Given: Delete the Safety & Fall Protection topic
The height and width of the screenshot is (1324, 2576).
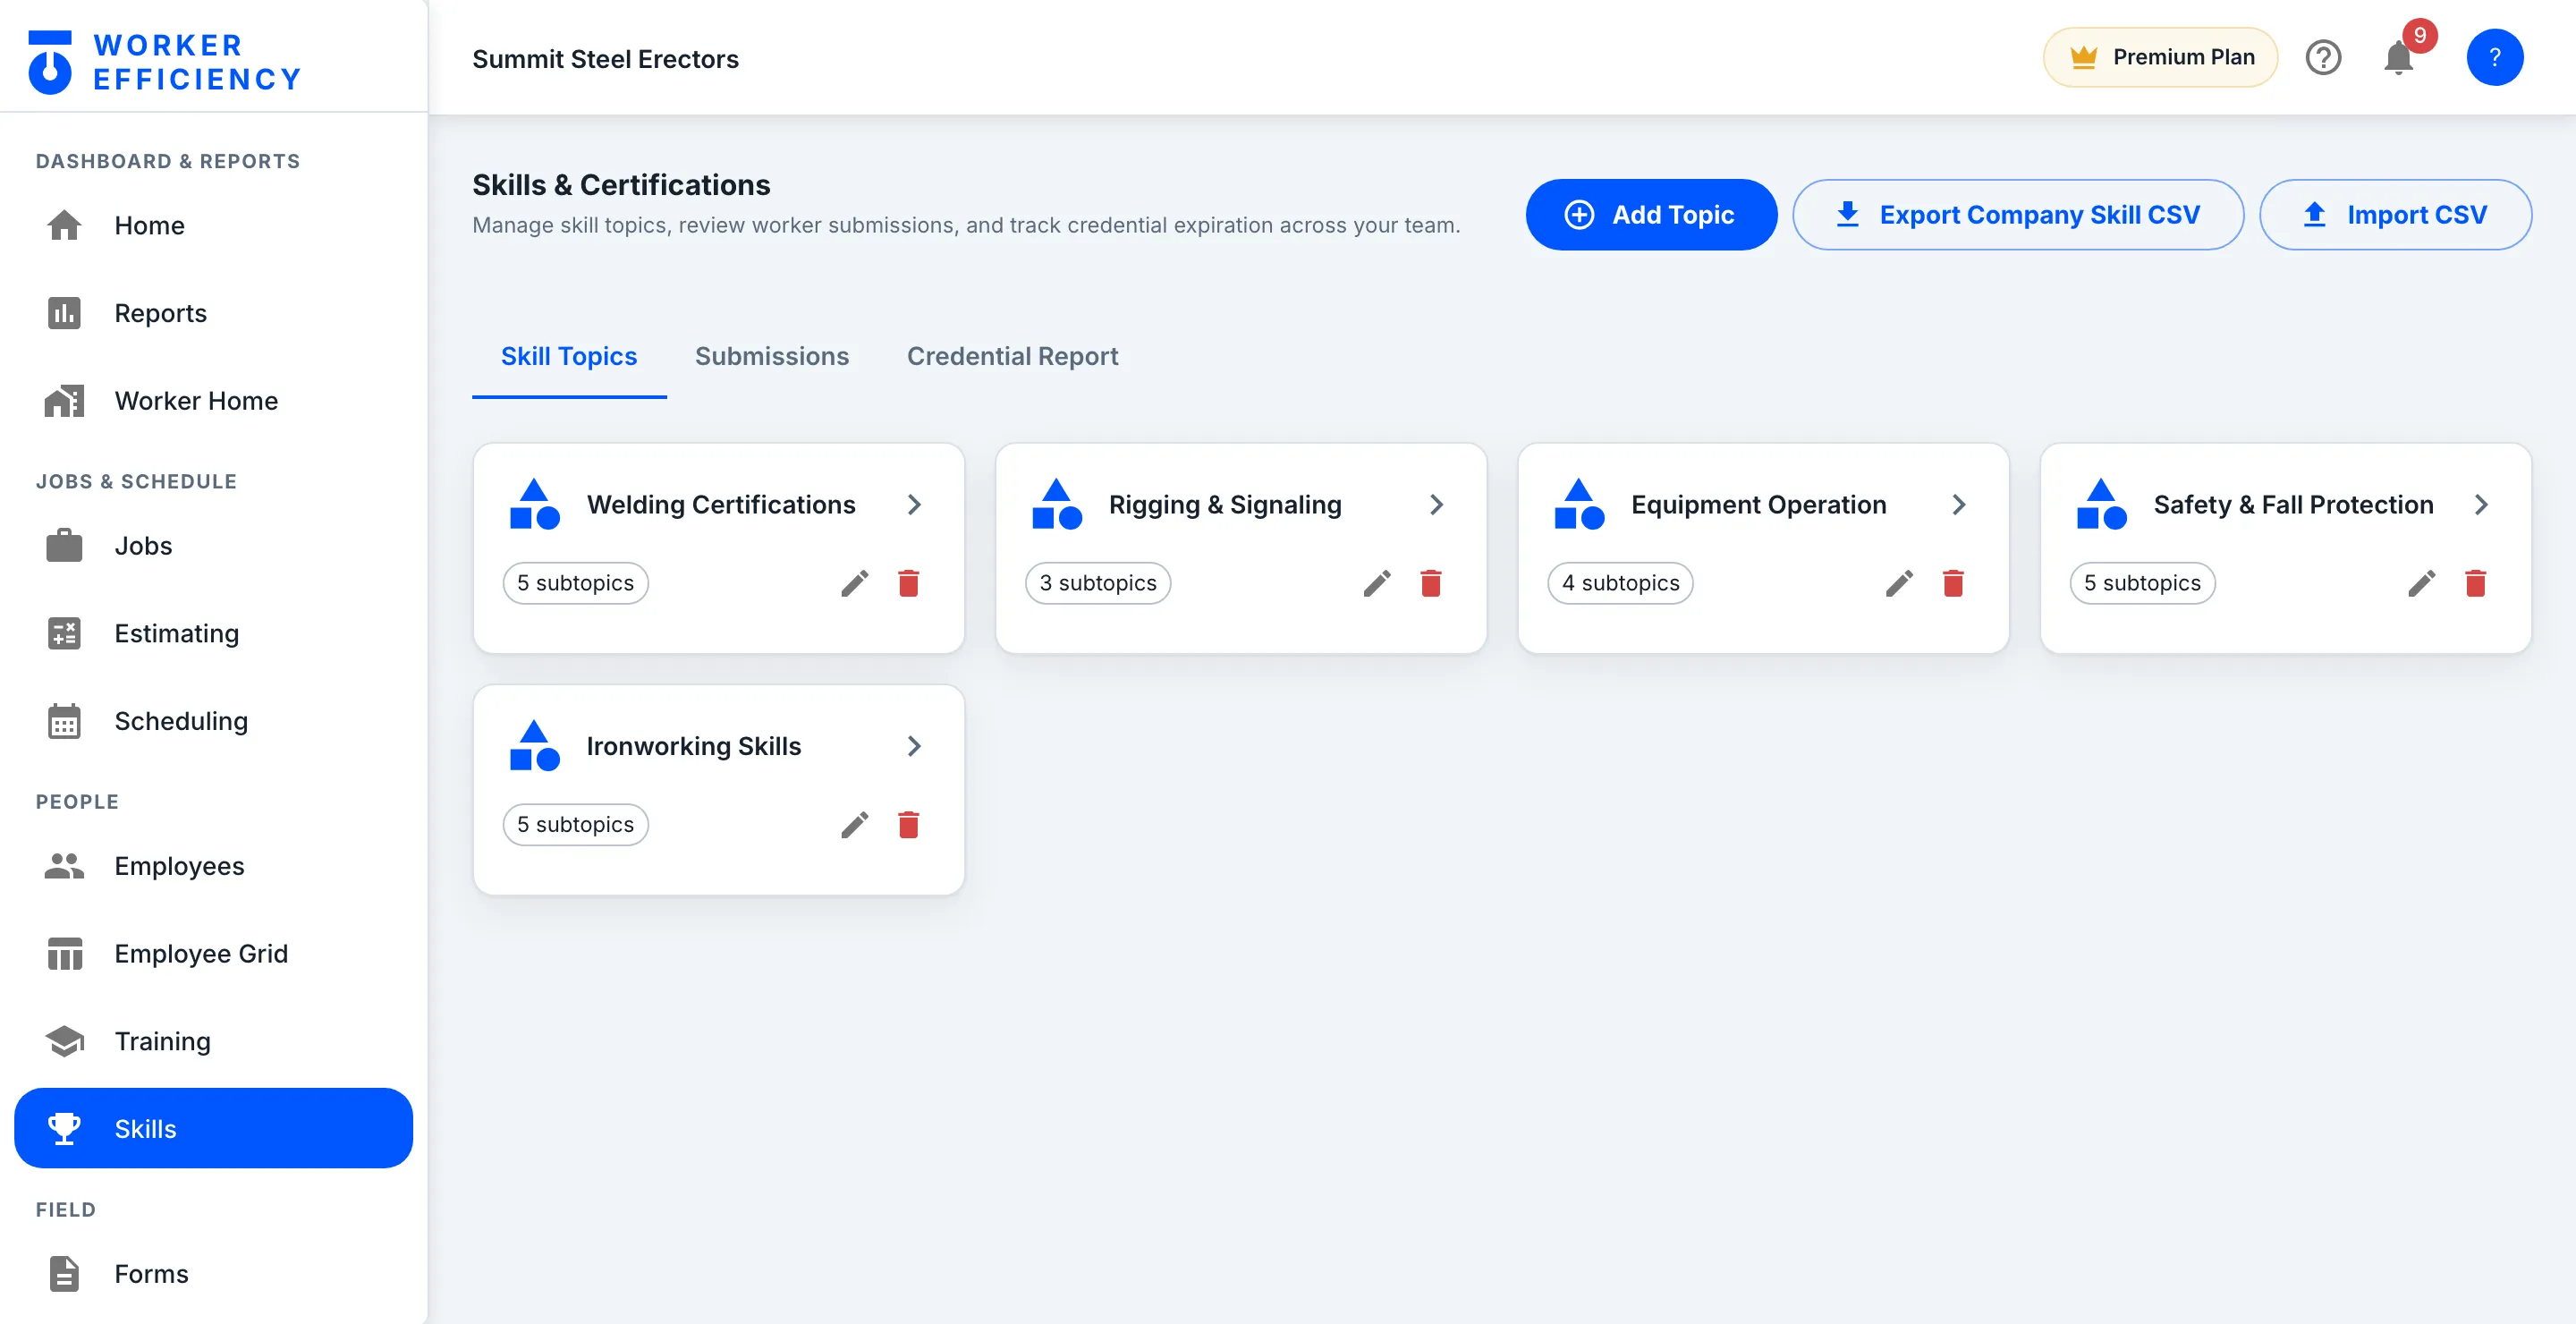Looking at the screenshot, I should tap(2475, 583).
